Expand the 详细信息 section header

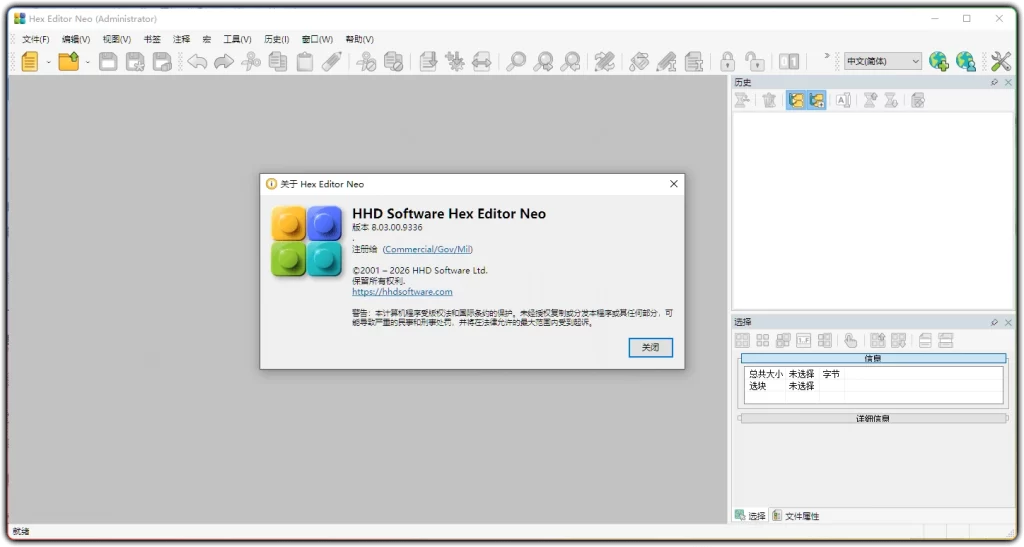[x=873, y=418]
